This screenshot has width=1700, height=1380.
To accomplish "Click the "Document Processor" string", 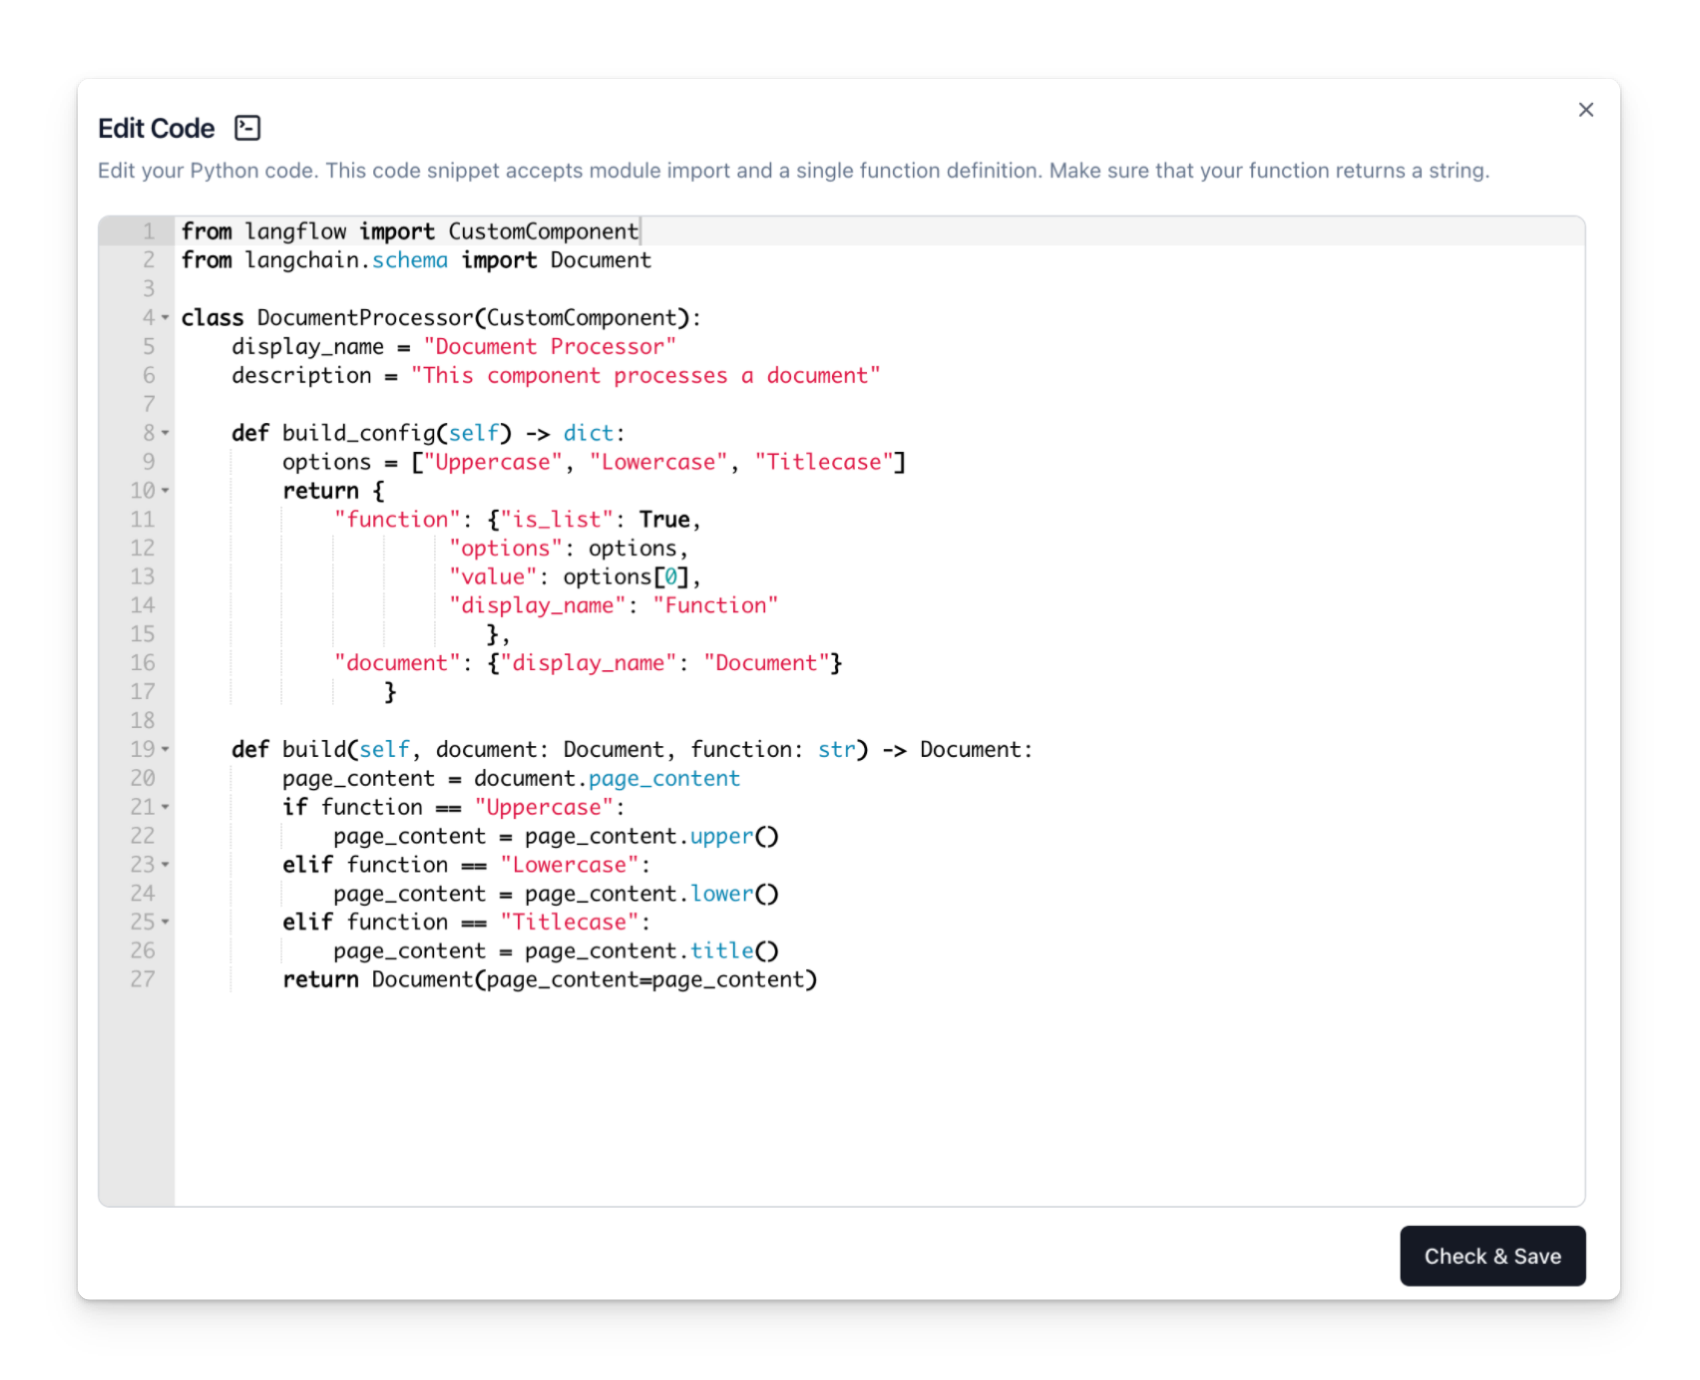I will click(x=550, y=347).
